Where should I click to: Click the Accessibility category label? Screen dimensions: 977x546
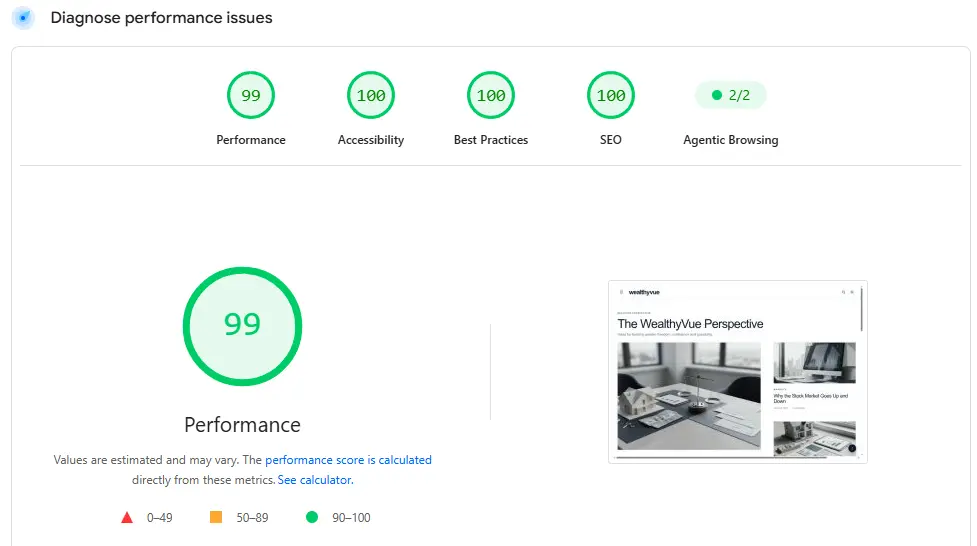pos(371,140)
